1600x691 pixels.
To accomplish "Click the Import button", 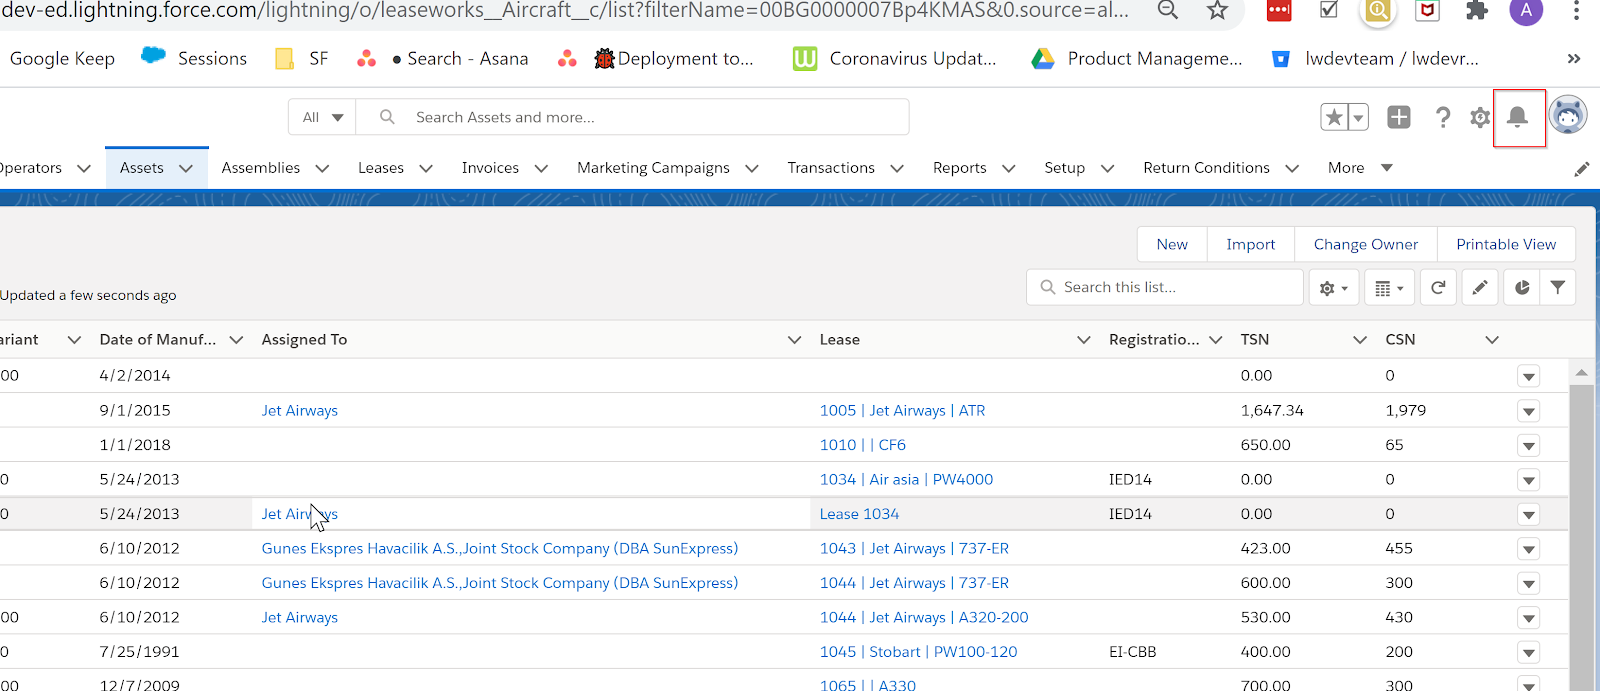I will 1251,244.
